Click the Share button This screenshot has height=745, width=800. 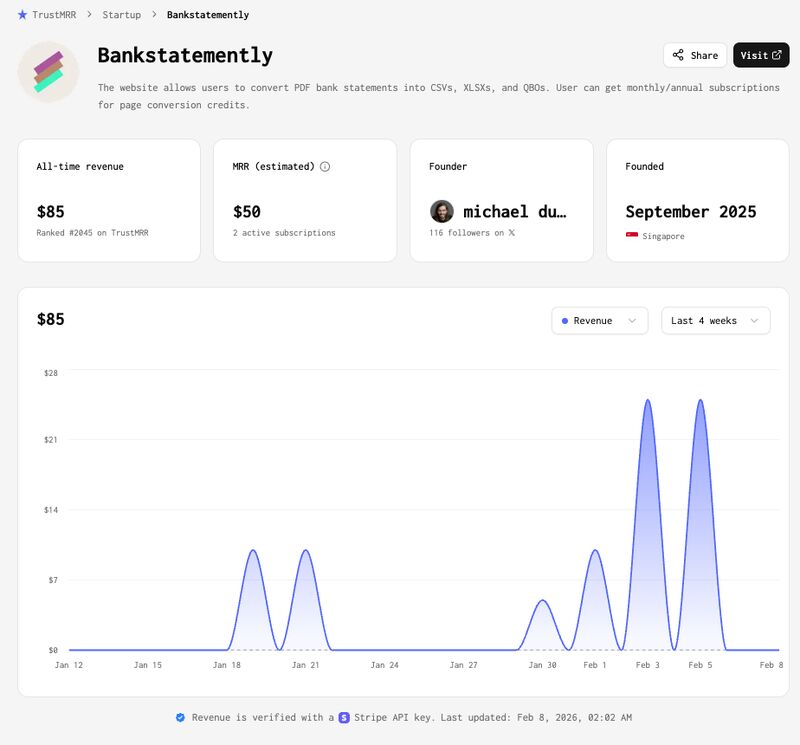pos(696,55)
